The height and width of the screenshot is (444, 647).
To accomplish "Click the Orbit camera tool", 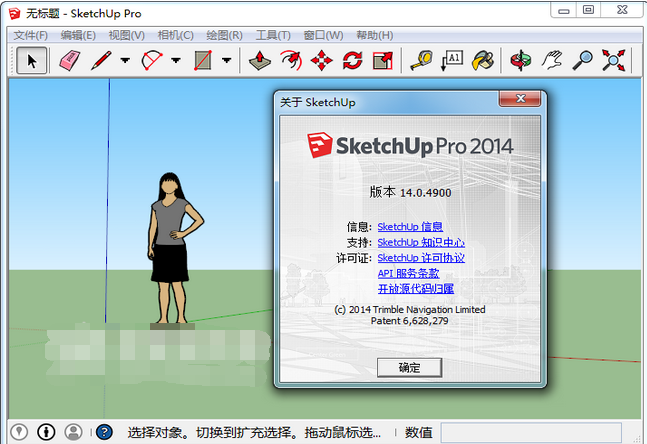I will 521,60.
